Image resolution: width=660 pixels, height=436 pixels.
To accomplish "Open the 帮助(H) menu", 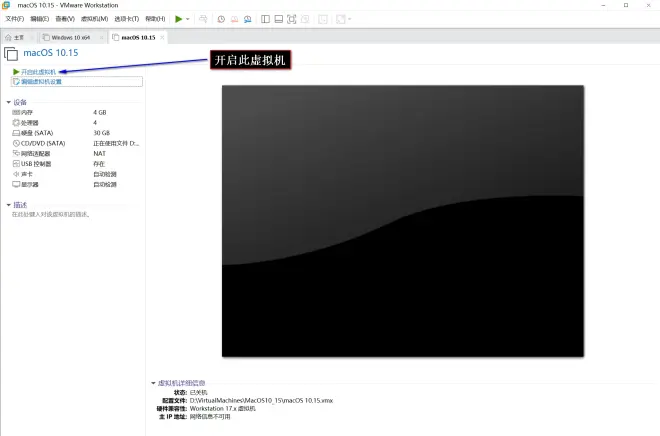I will click(x=155, y=19).
